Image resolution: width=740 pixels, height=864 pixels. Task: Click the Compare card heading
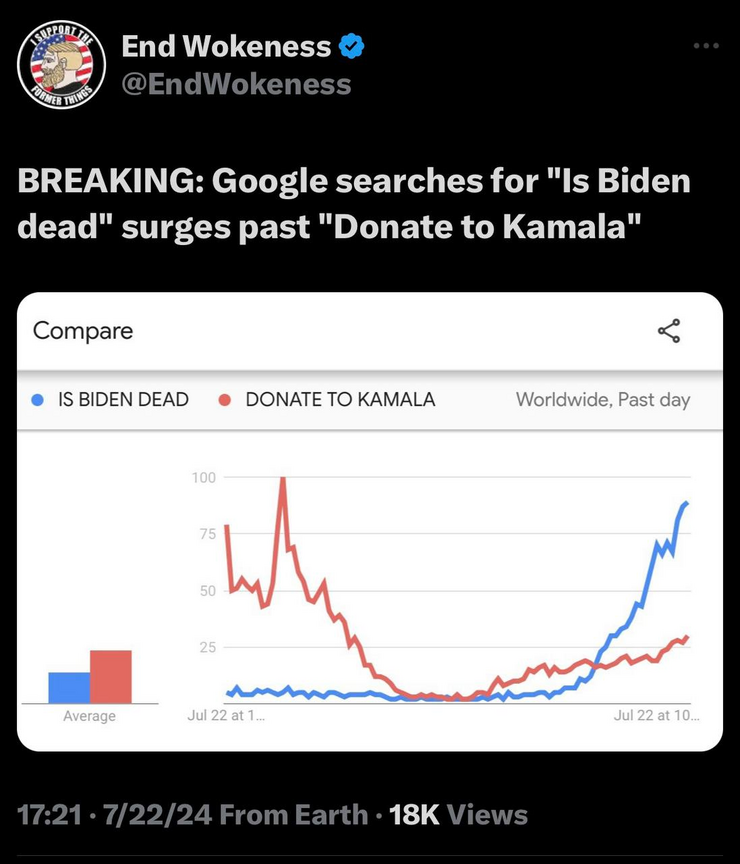point(83,331)
